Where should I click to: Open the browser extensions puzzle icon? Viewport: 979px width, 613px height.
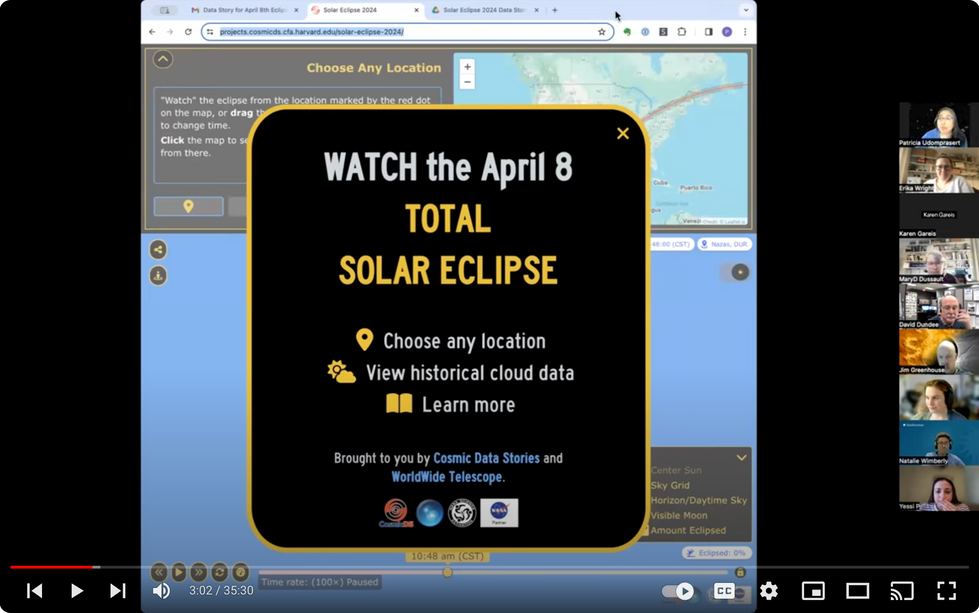pos(682,31)
